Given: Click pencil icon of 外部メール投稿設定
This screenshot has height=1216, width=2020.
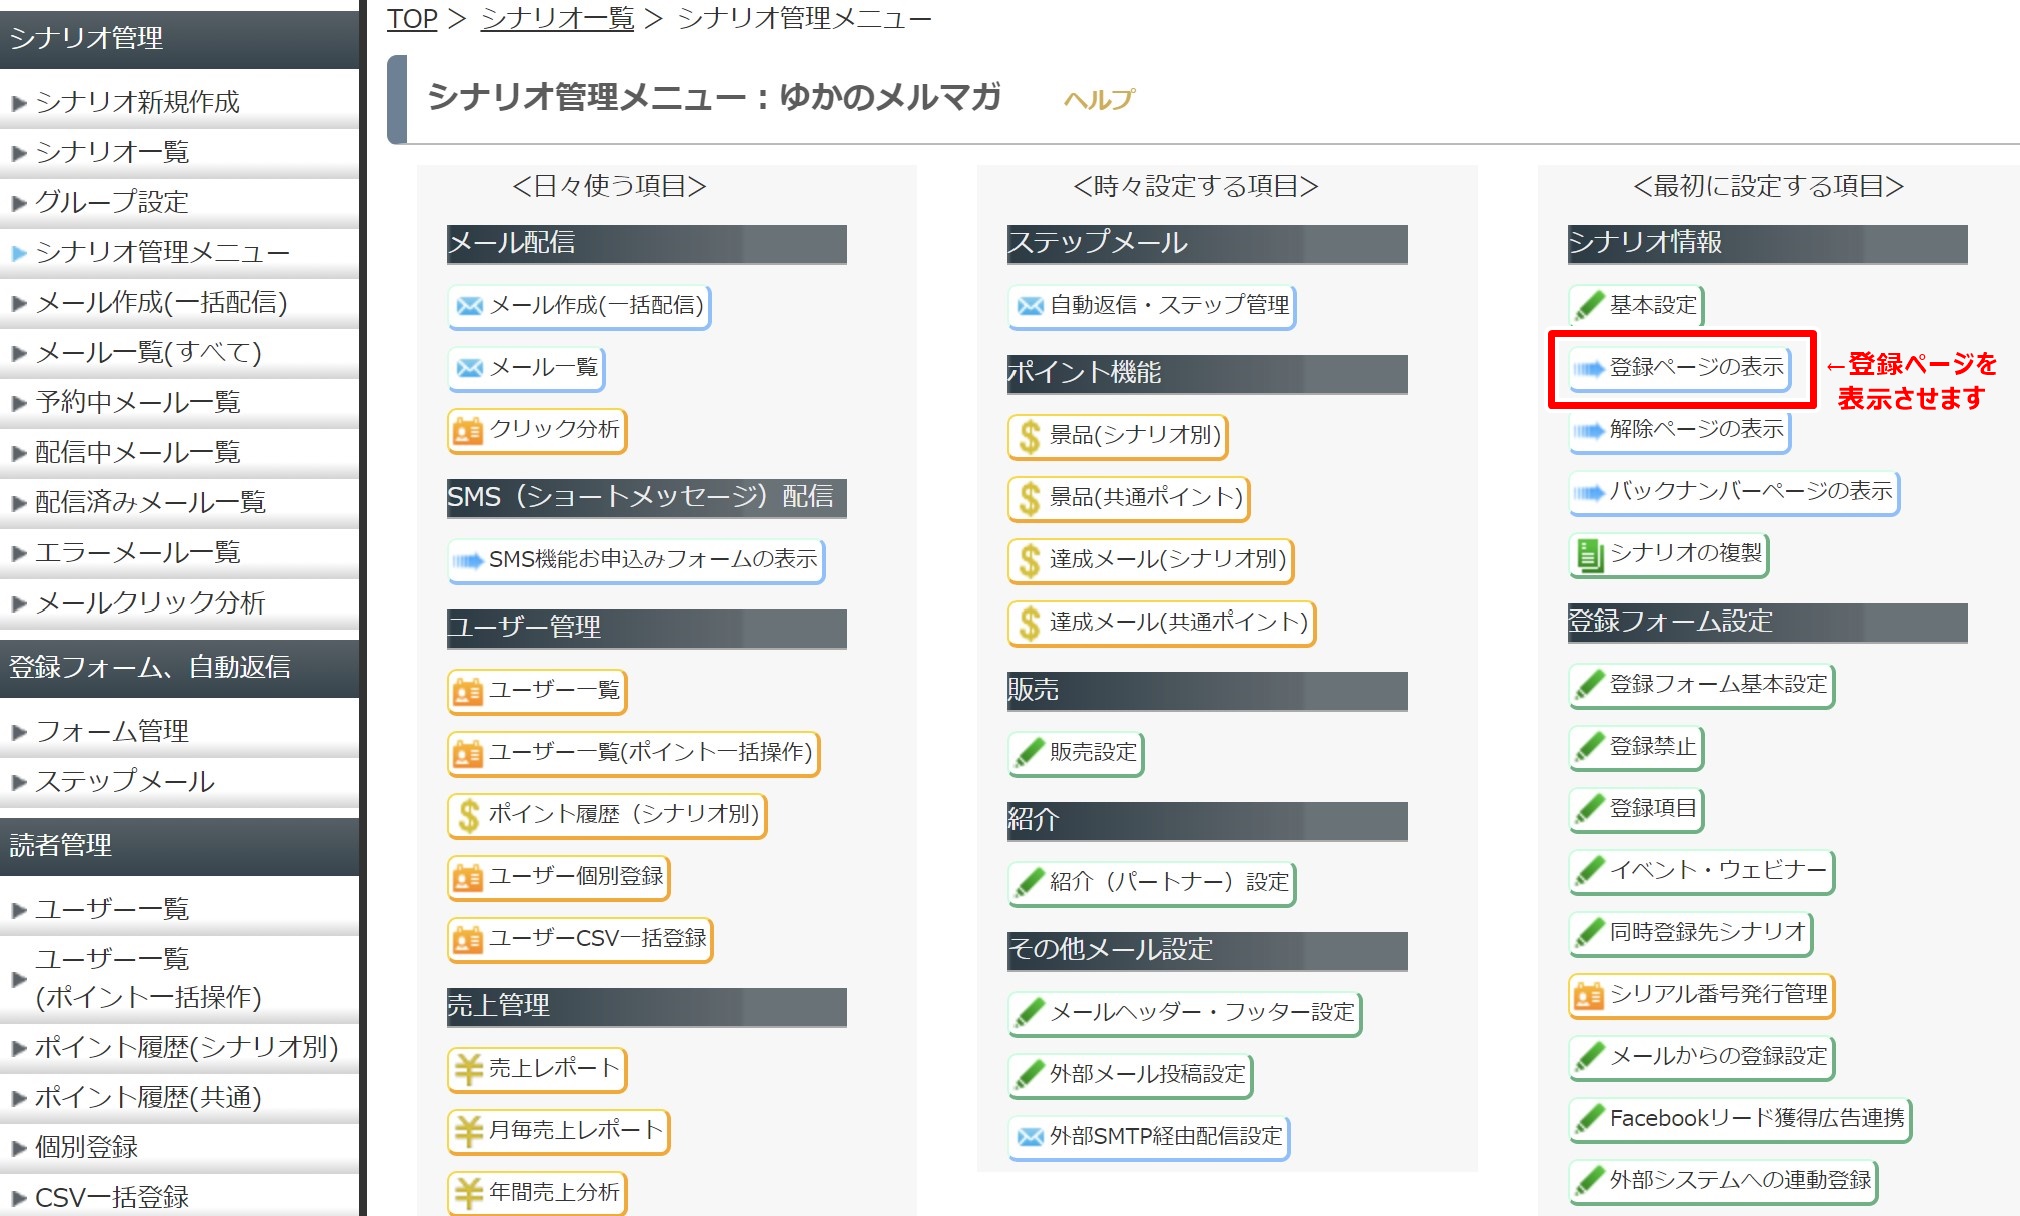Looking at the screenshot, I should tap(1029, 1075).
